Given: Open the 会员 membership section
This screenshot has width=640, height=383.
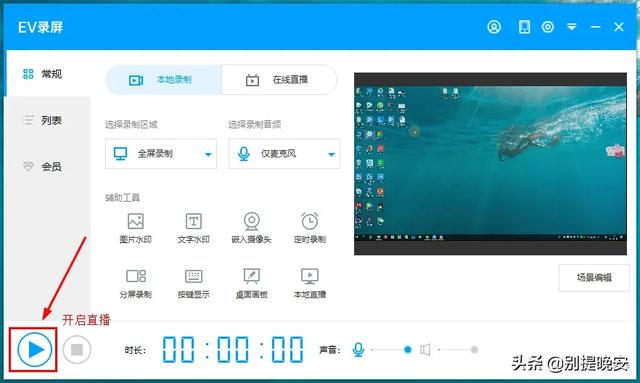Looking at the screenshot, I should click(x=48, y=166).
